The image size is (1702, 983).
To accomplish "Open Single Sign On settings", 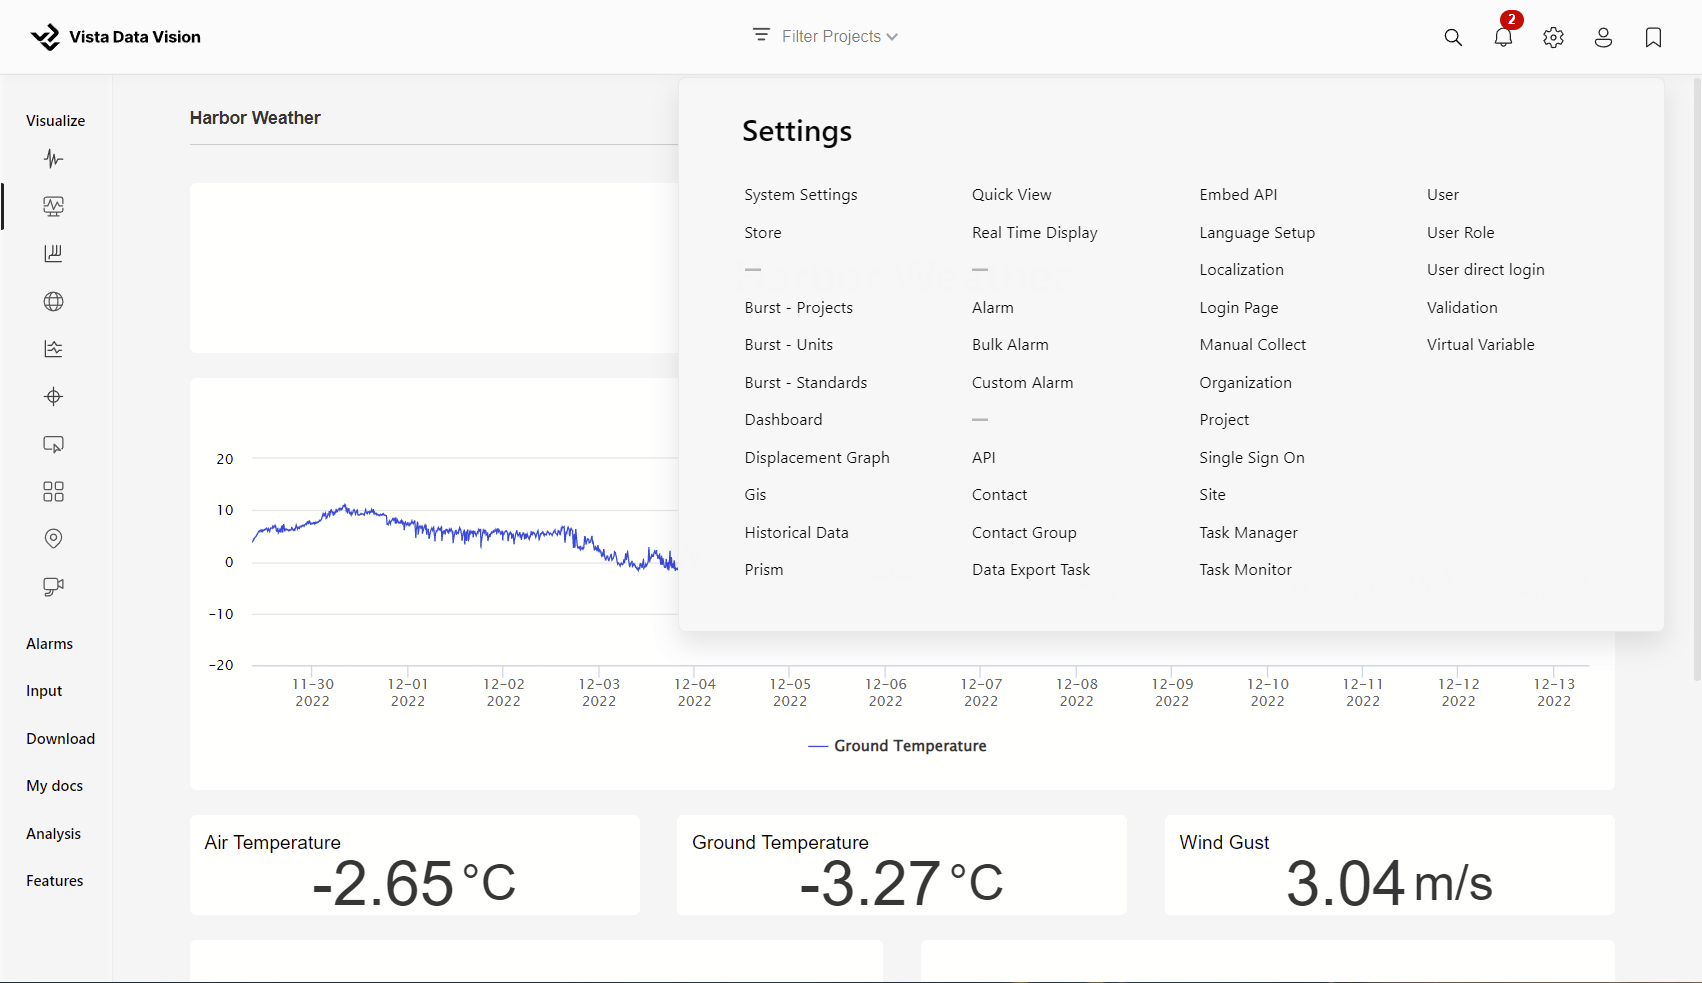I will pyautogui.click(x=1252, y=458).
